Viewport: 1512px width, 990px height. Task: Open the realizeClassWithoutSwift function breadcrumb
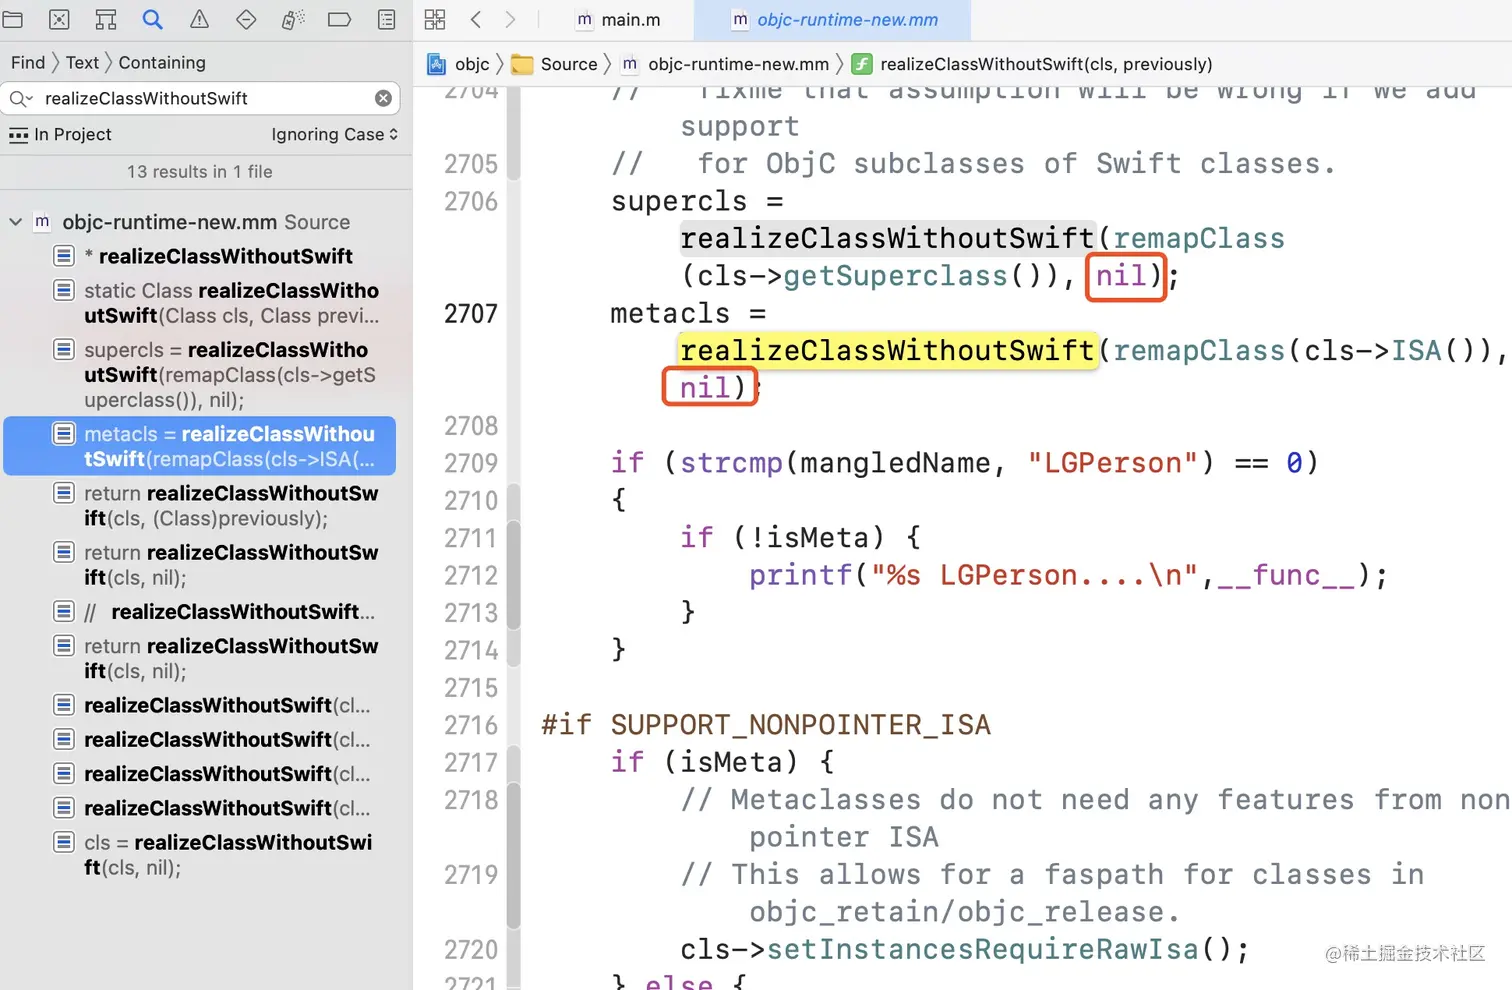[x=1032, y=64]
